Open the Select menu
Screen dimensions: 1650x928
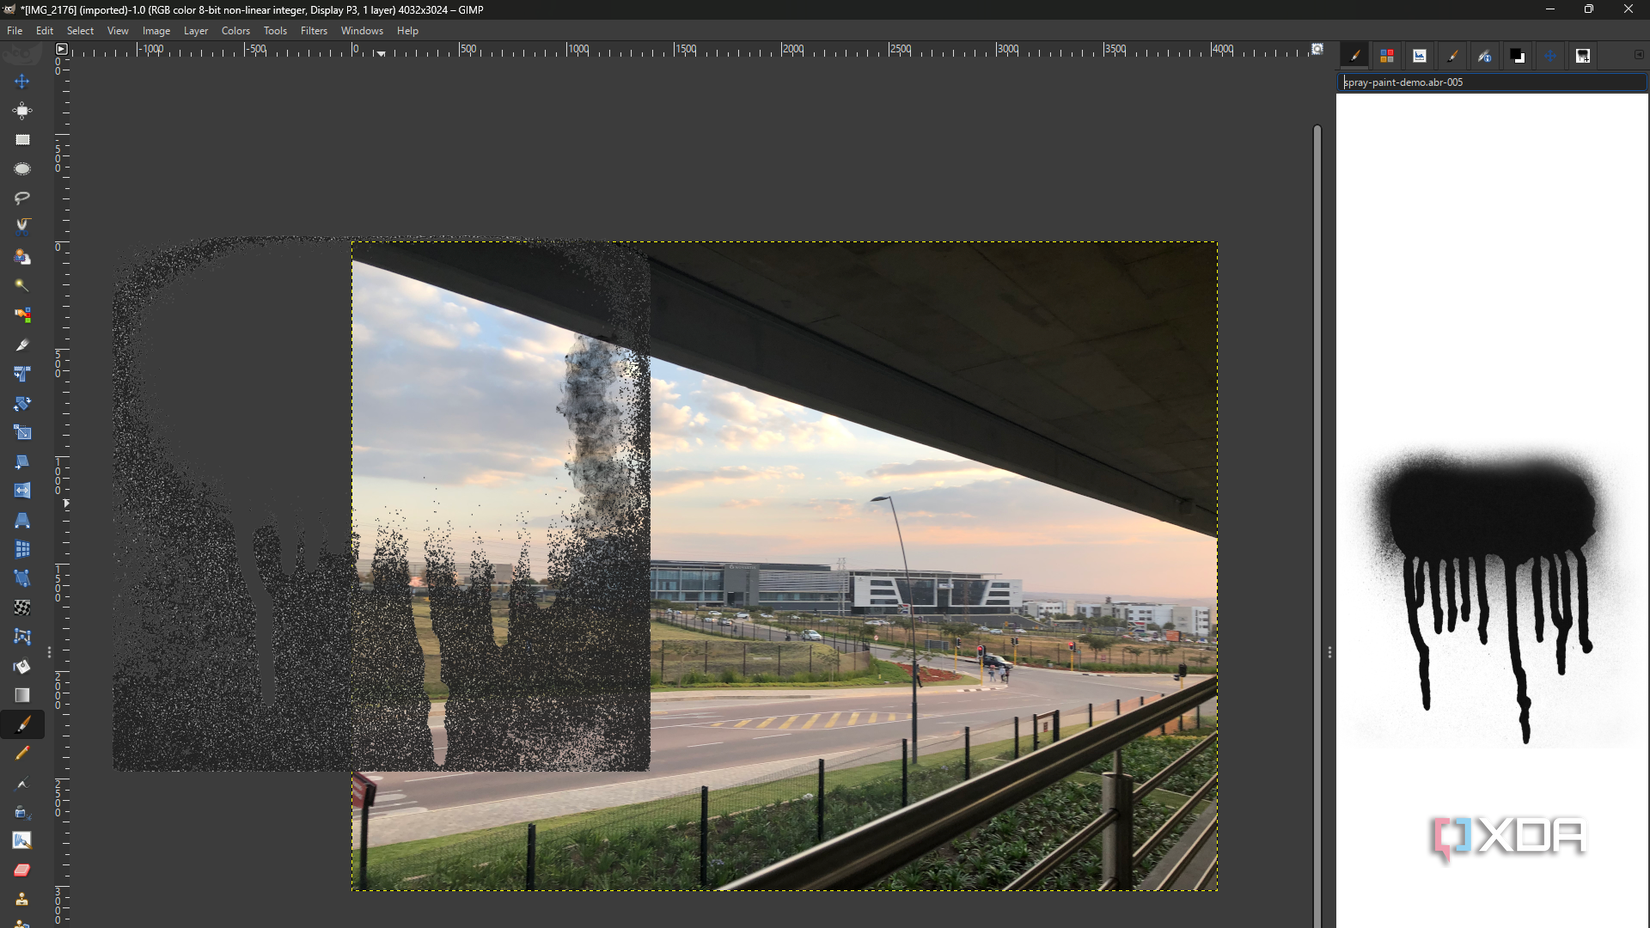point(80,31)
